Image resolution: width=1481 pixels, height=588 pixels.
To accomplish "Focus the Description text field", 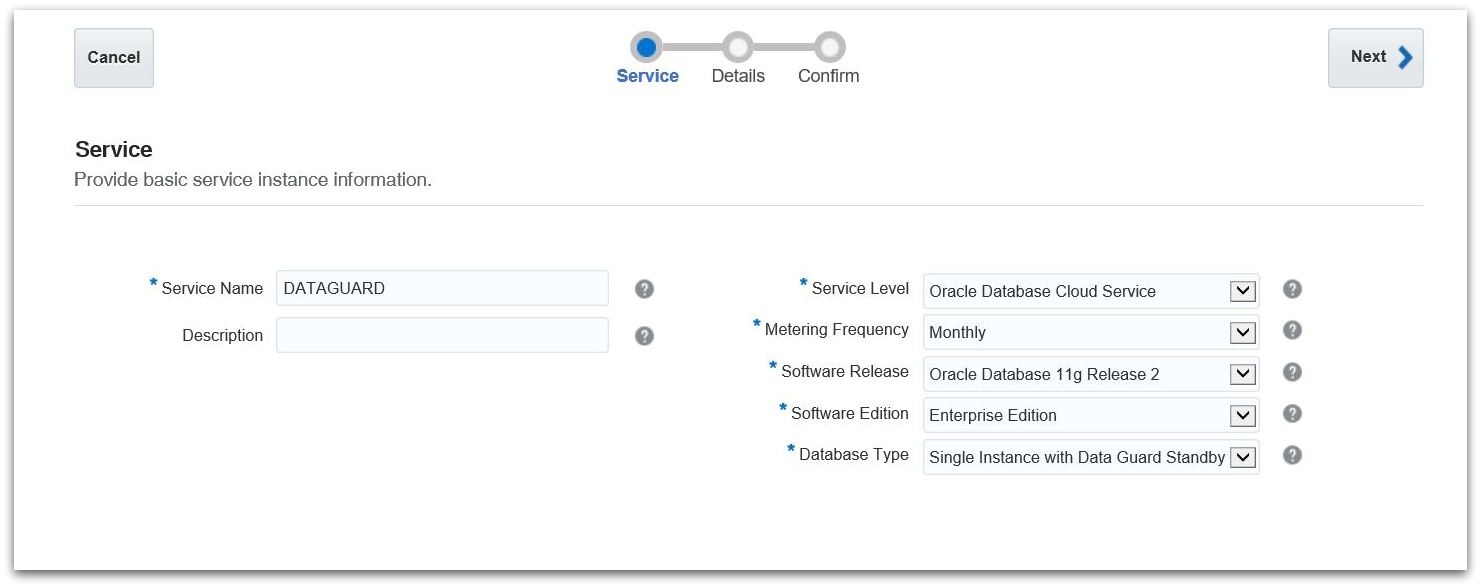I will (x=442, y=335).
